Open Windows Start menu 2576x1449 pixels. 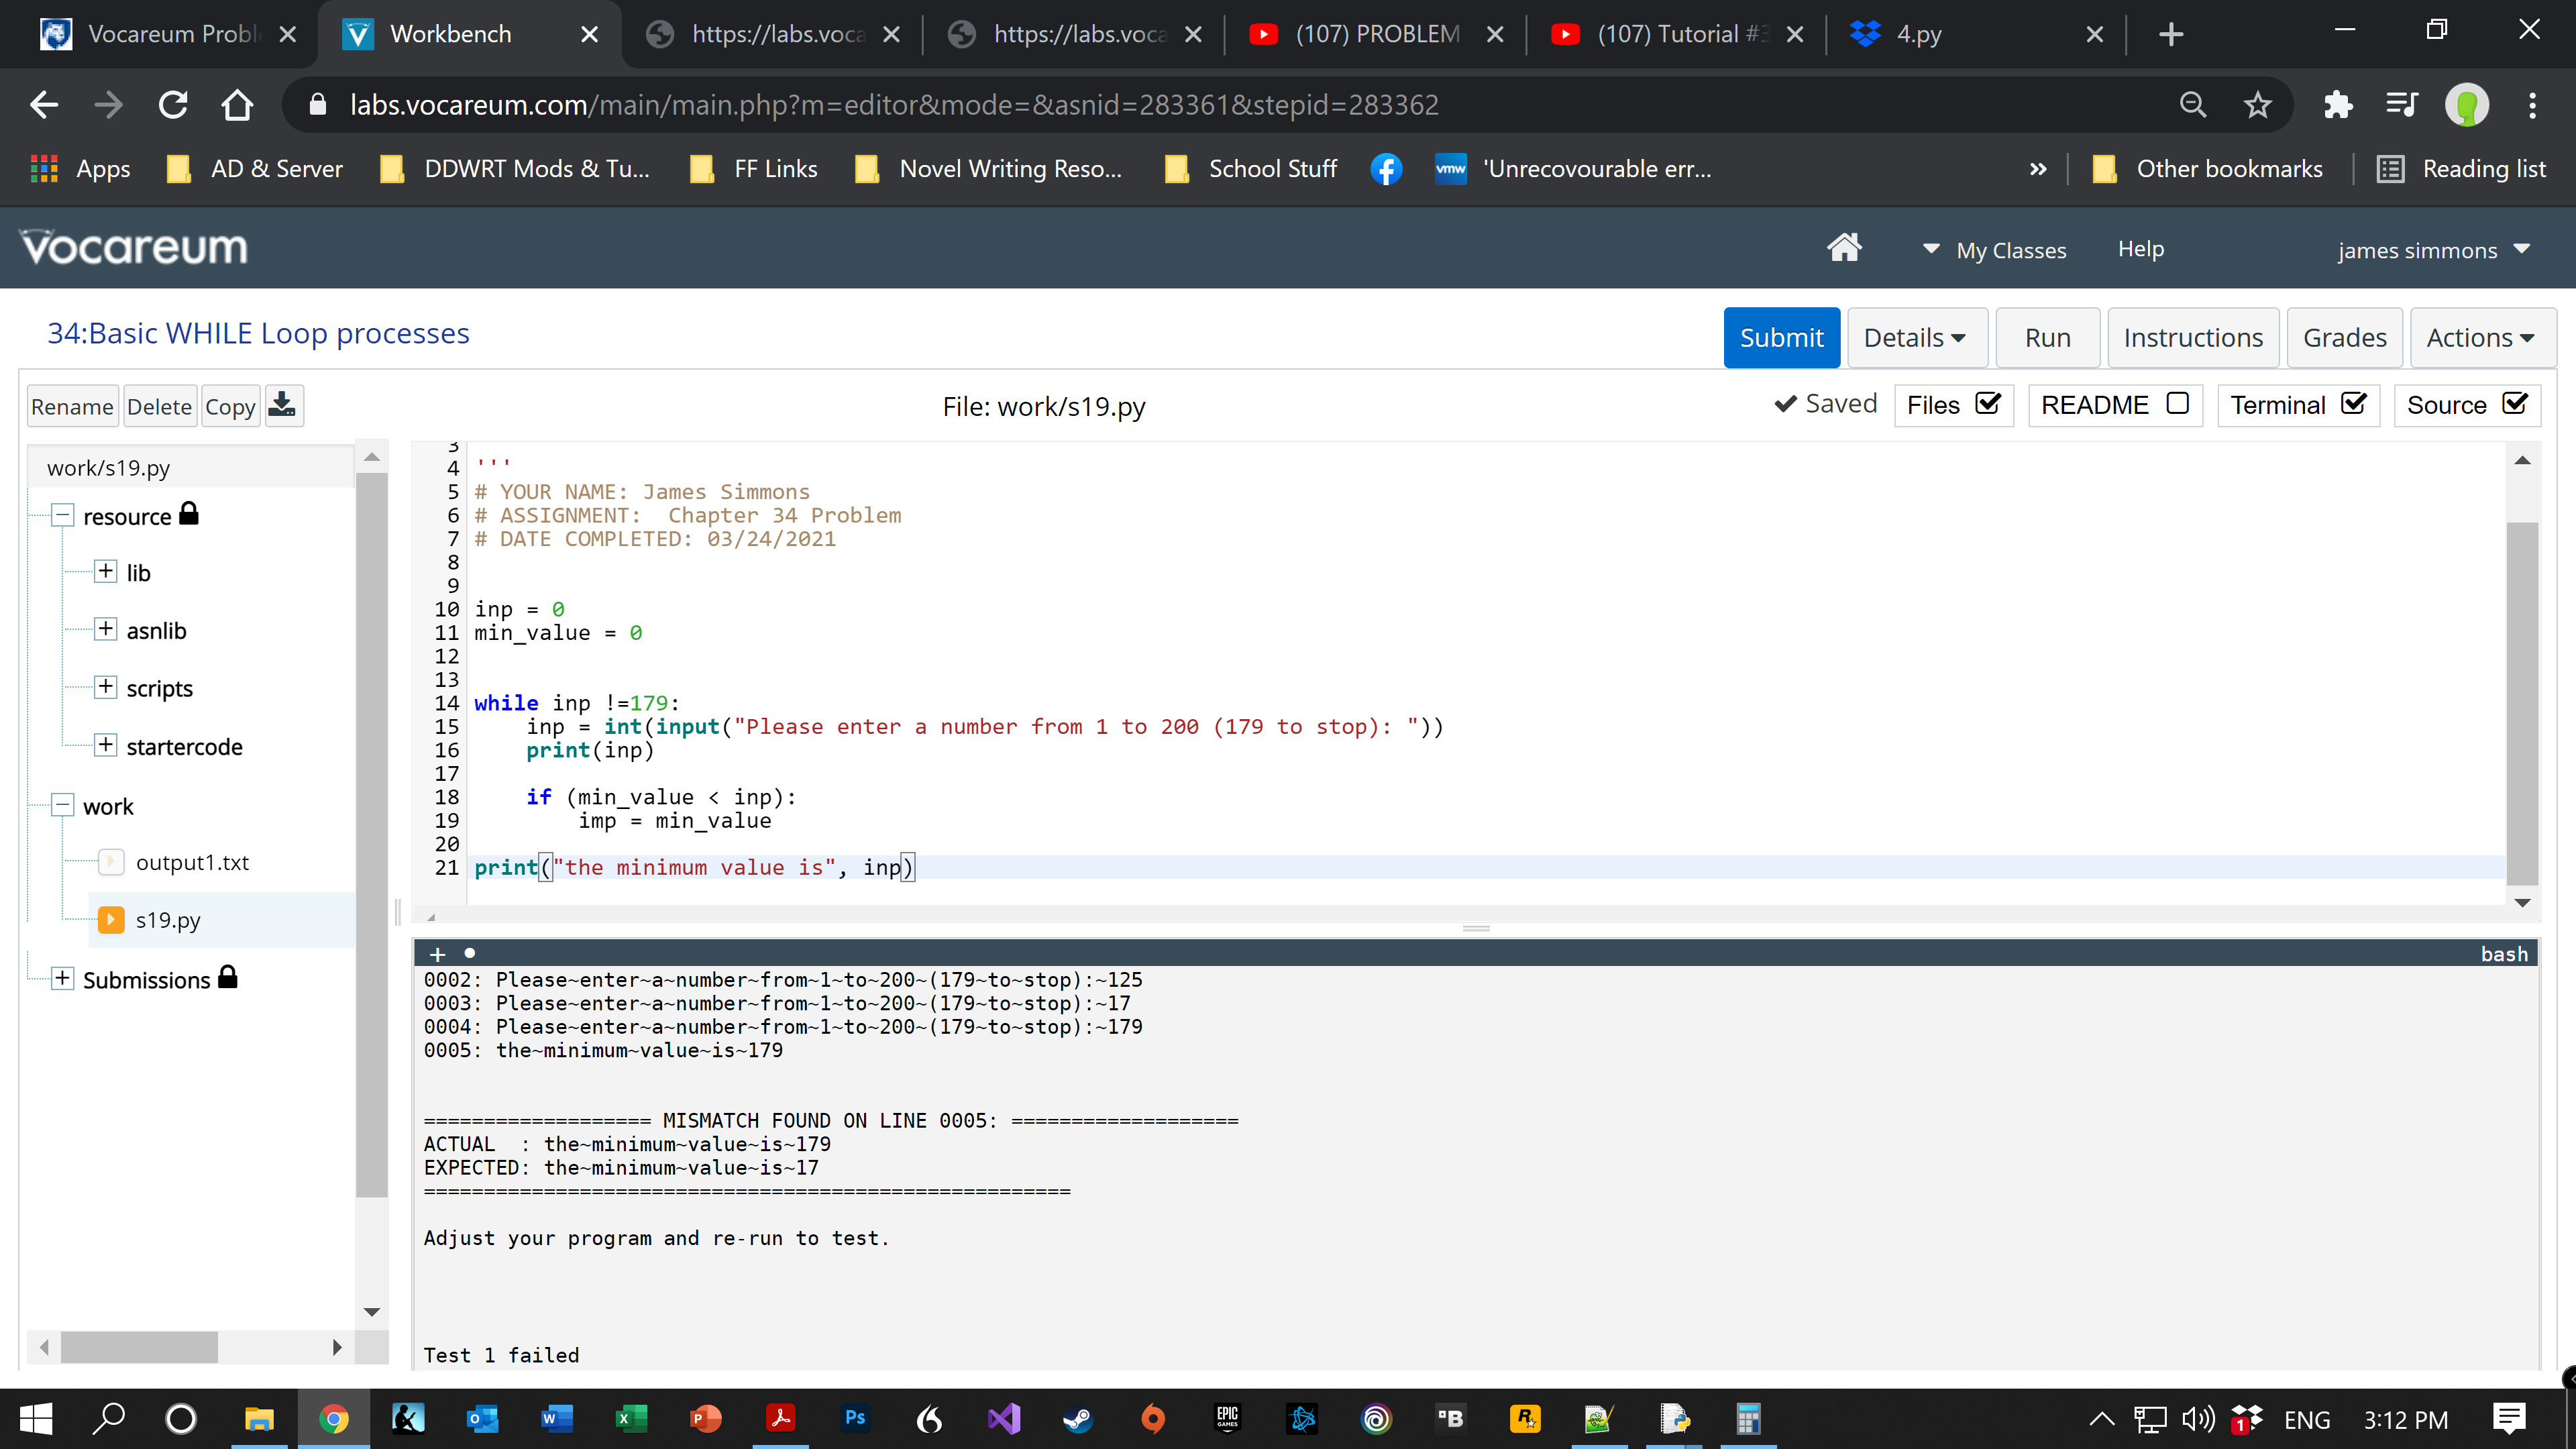tap(36, 1418)
